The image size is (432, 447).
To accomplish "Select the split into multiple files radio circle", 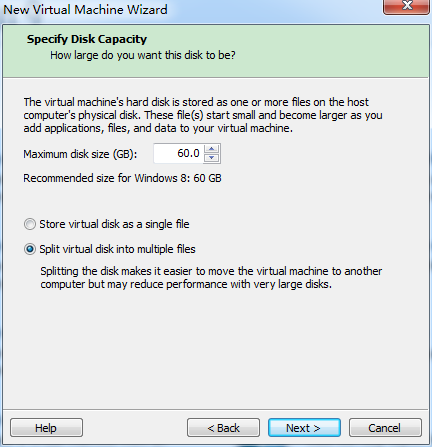I will click(x=30, y=249).
